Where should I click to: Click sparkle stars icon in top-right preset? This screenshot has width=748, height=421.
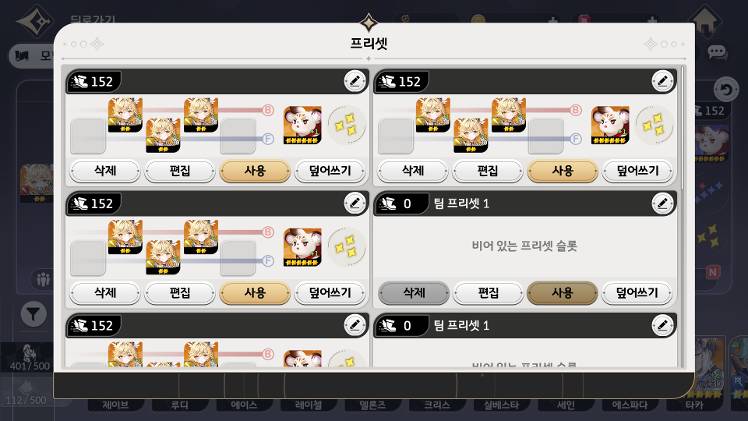654,125
